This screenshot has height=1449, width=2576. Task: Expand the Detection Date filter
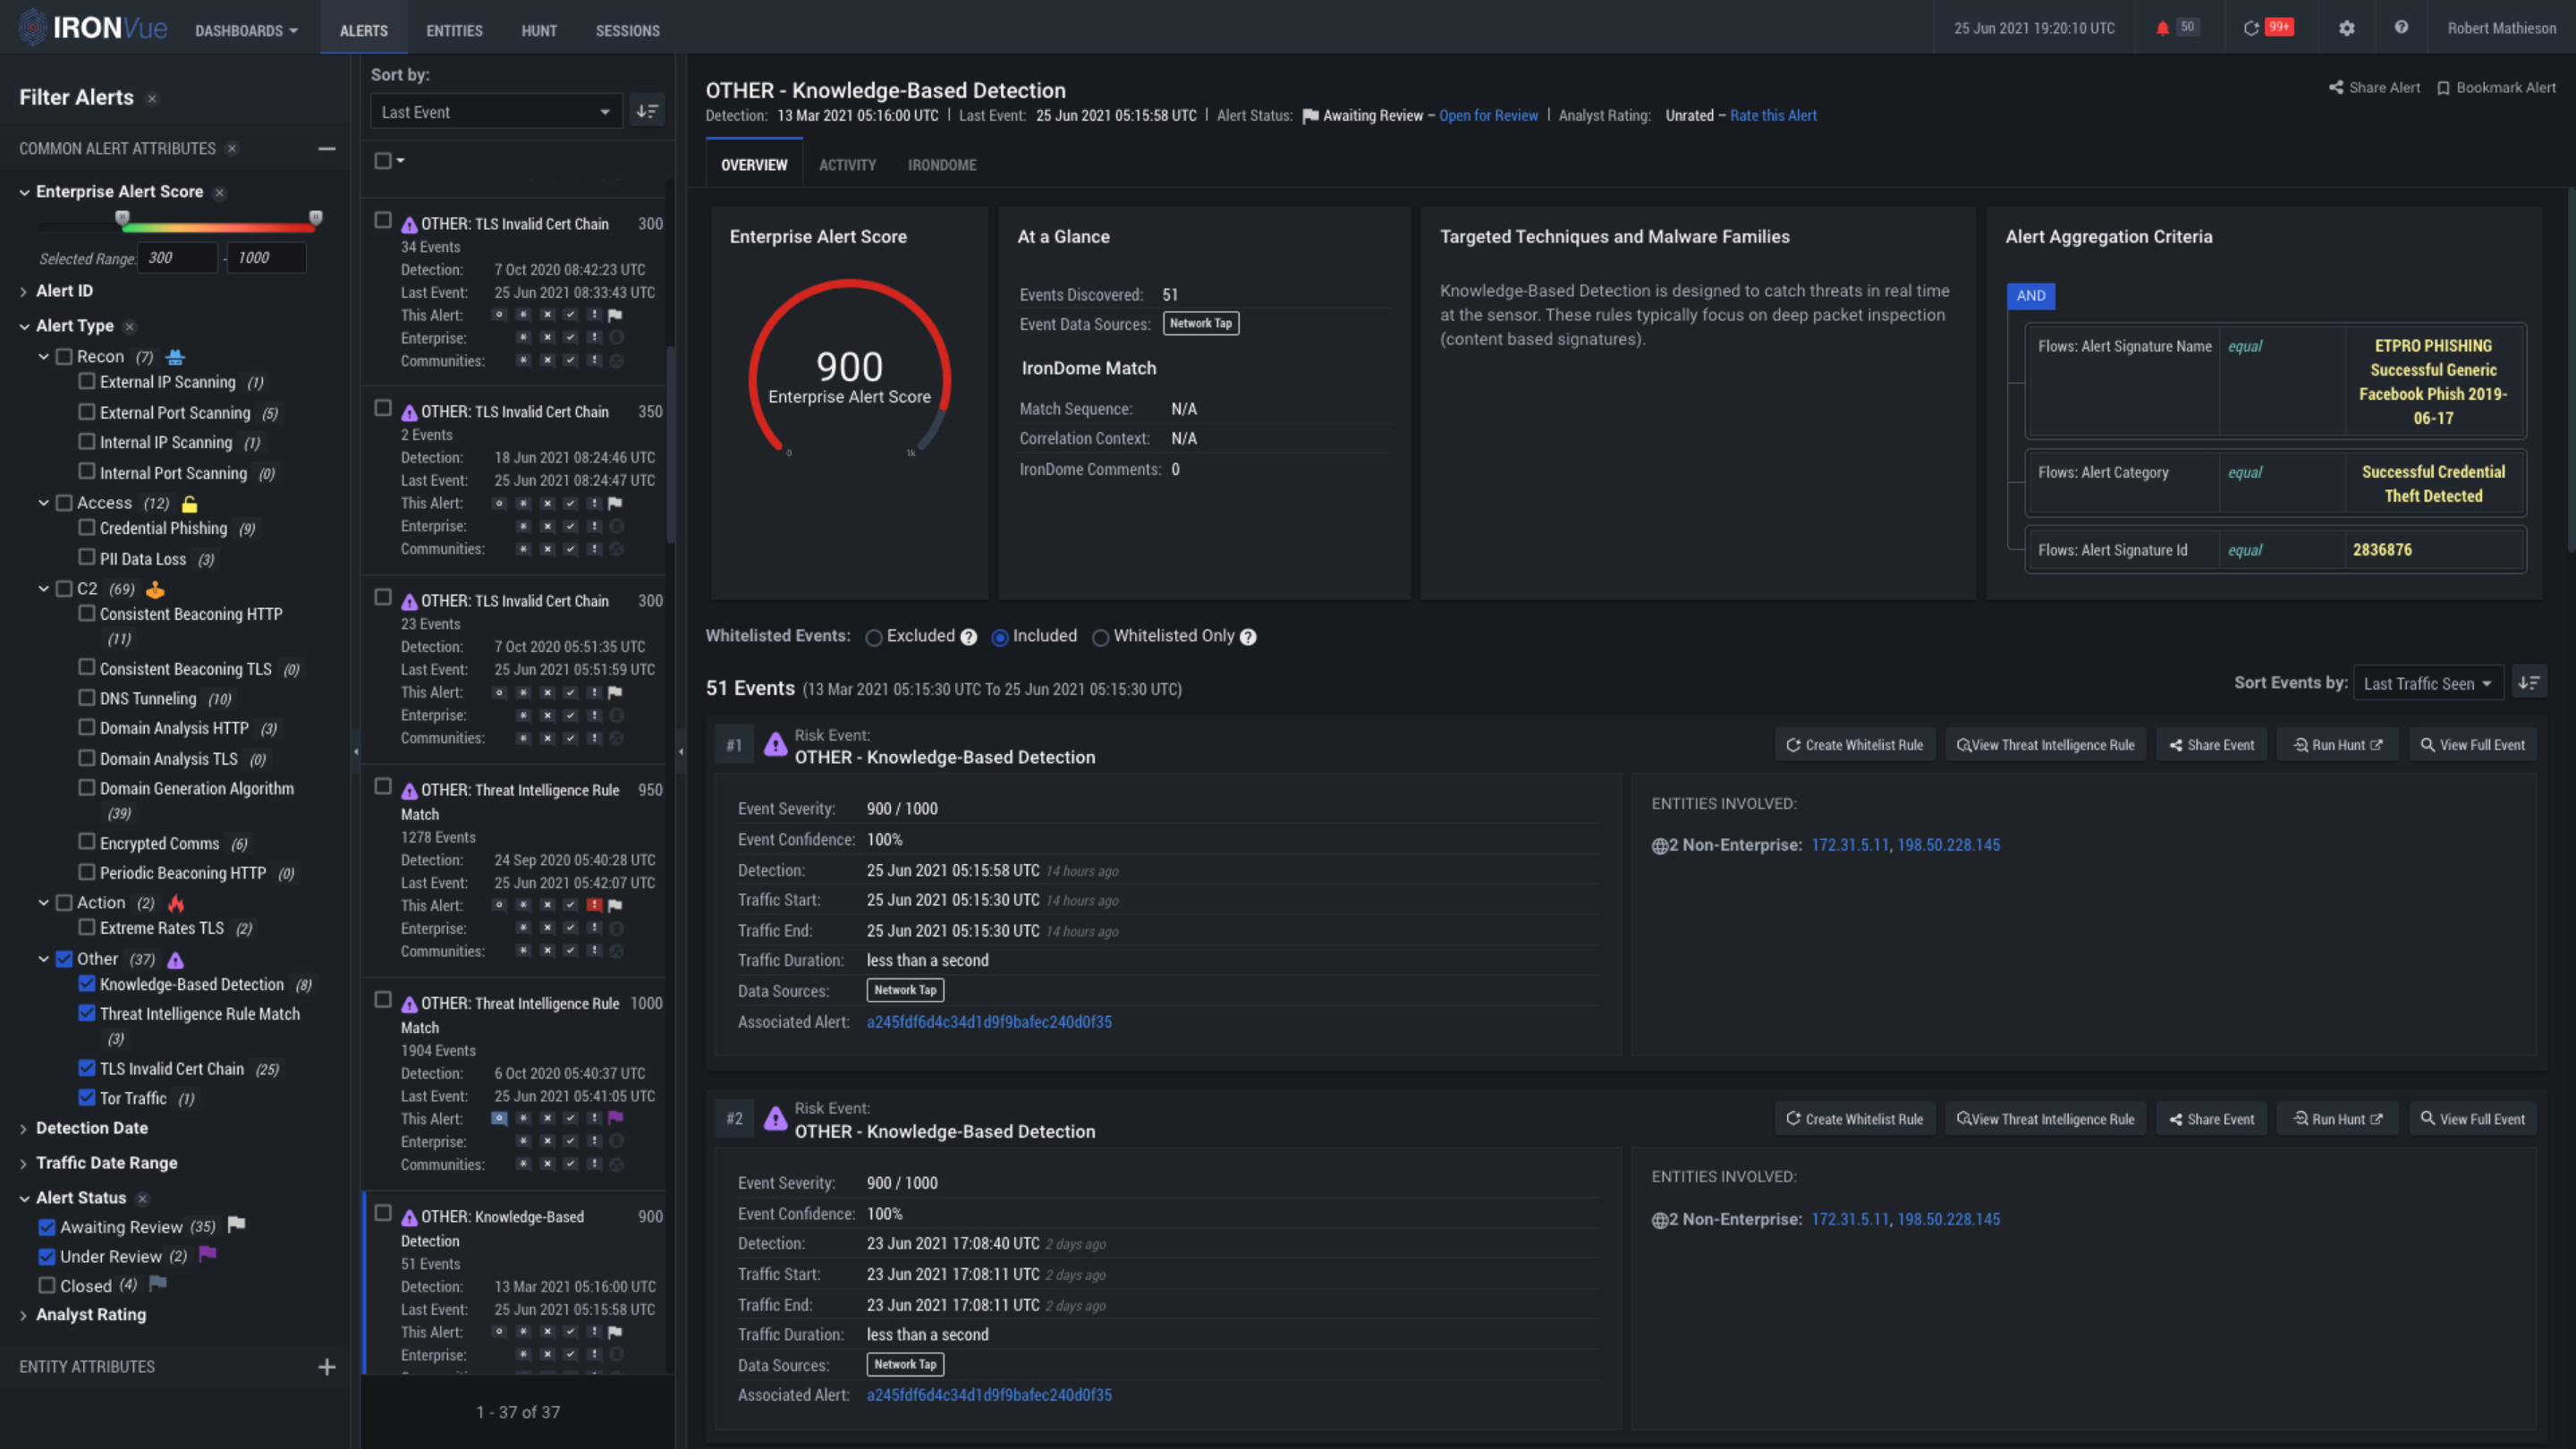click(91, 1128)
